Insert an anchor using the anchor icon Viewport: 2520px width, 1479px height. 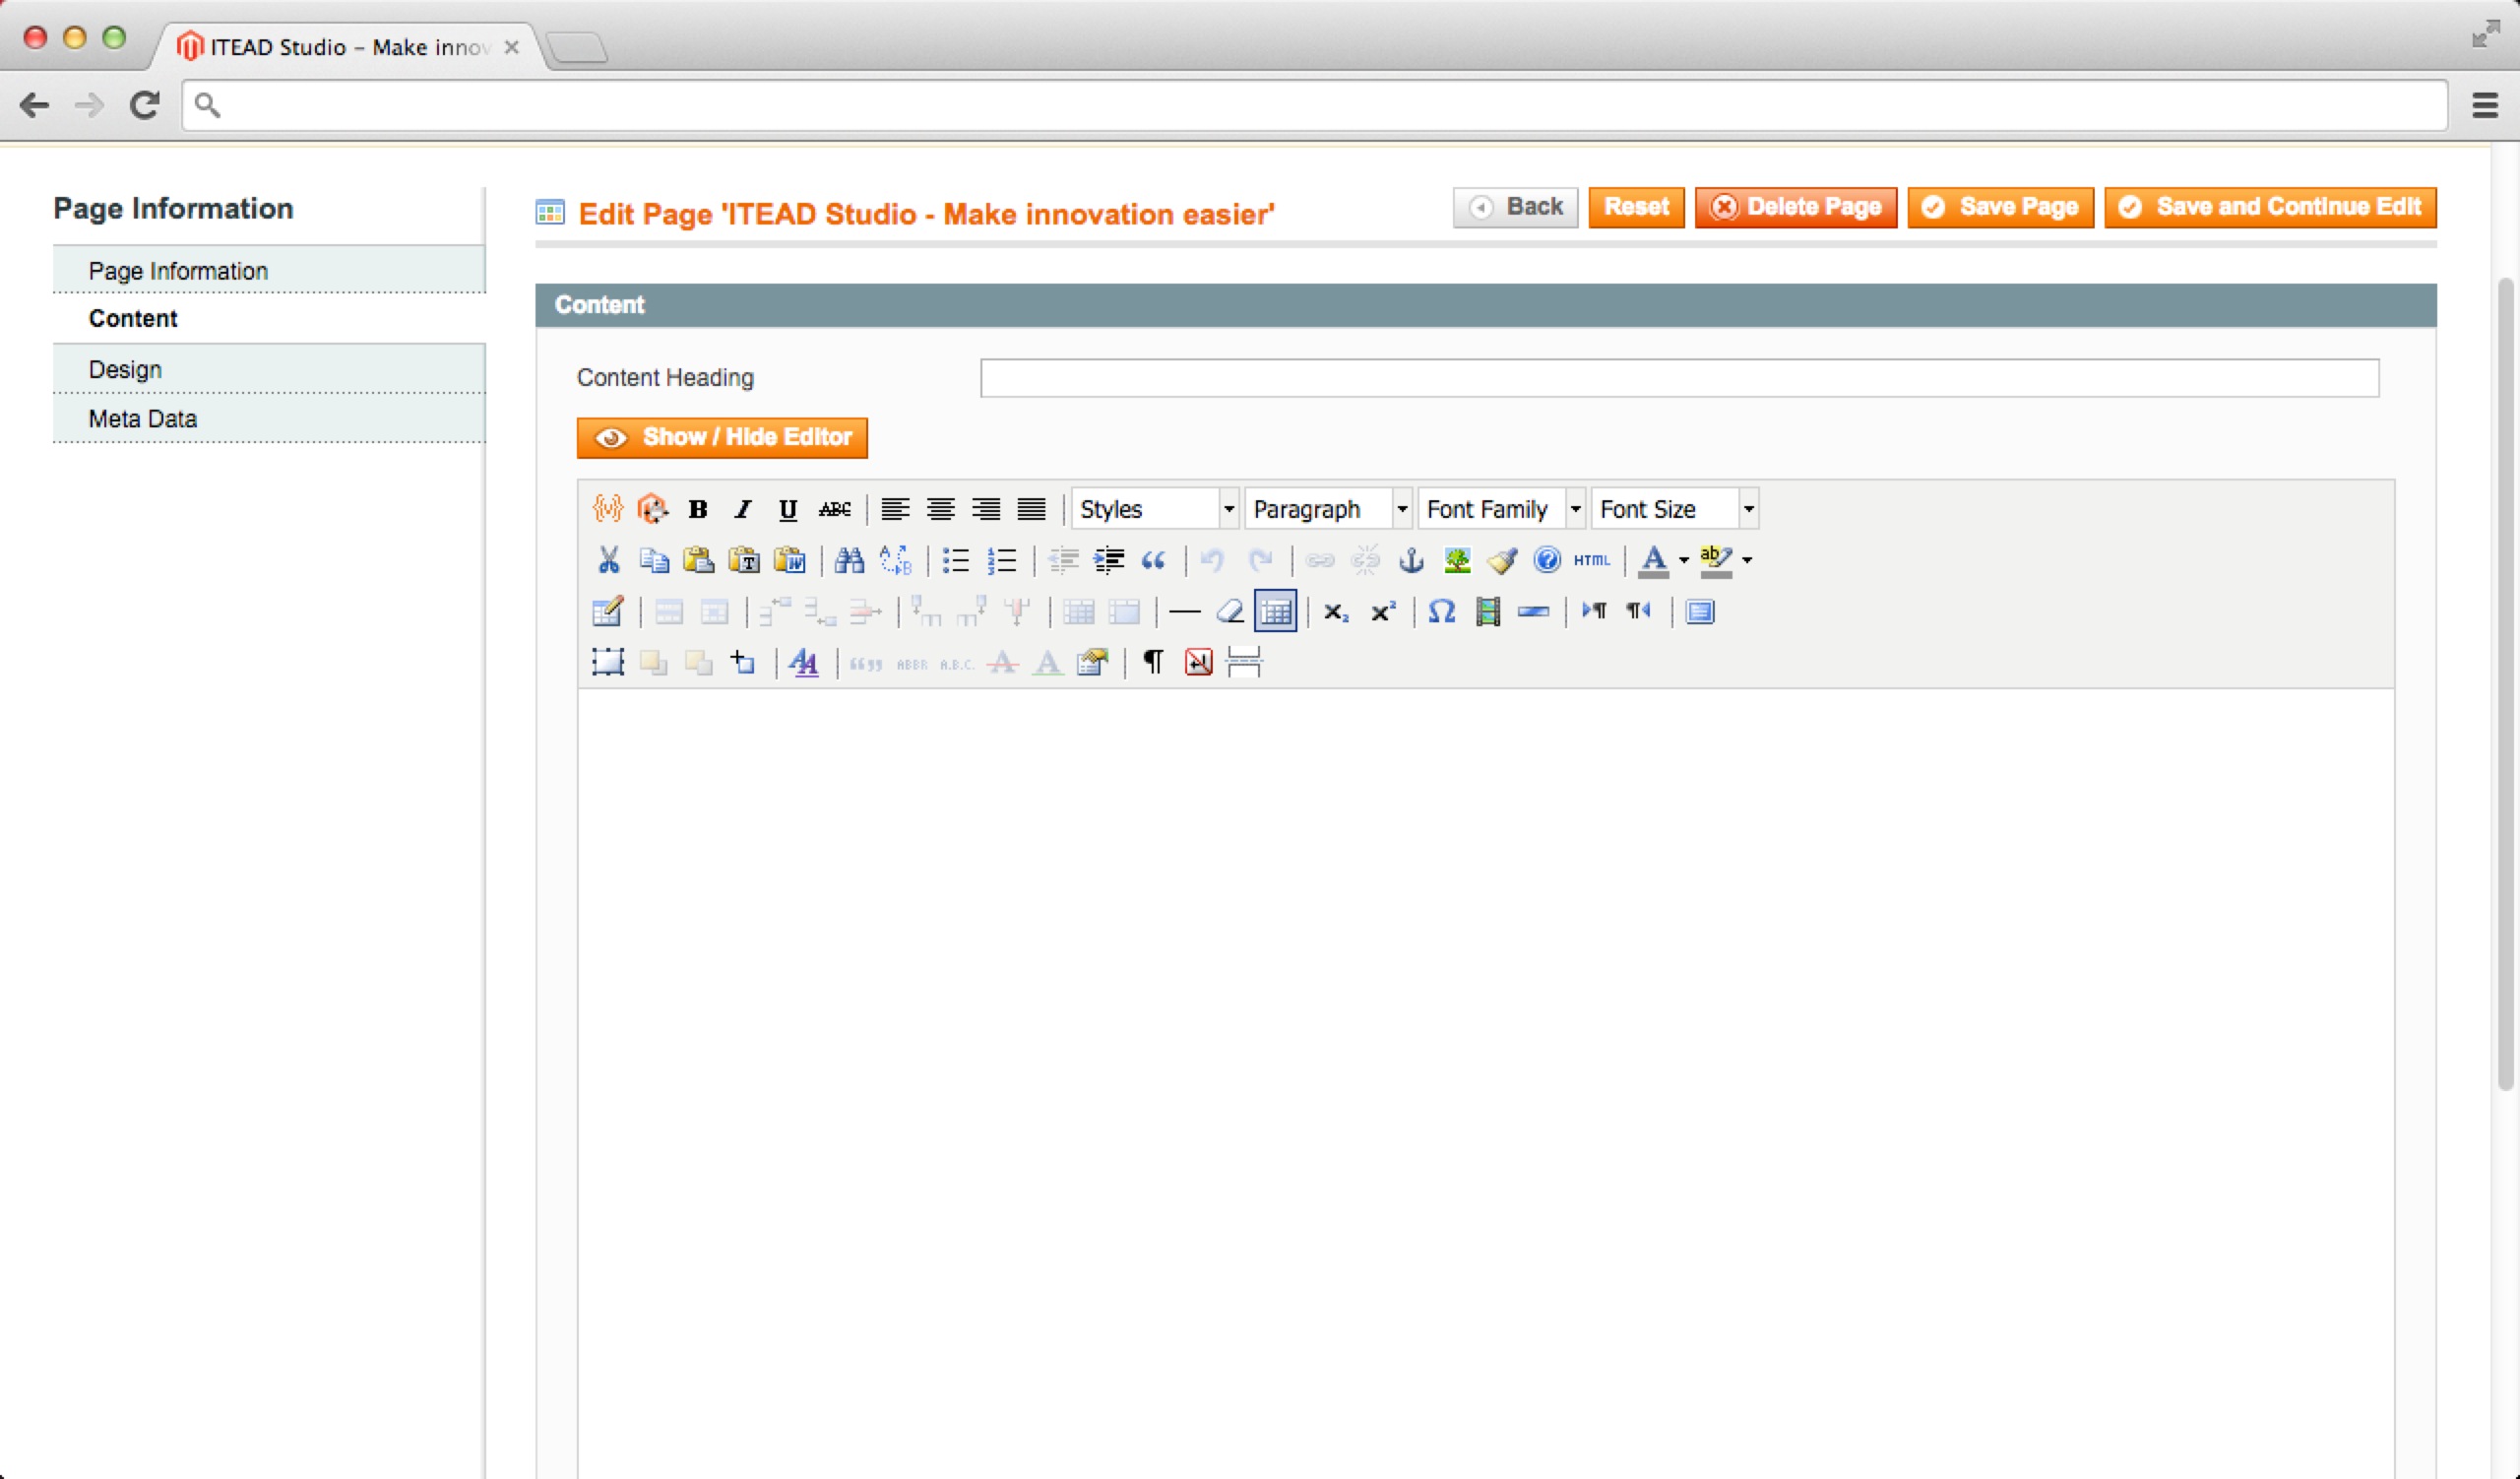[1411, 560]
